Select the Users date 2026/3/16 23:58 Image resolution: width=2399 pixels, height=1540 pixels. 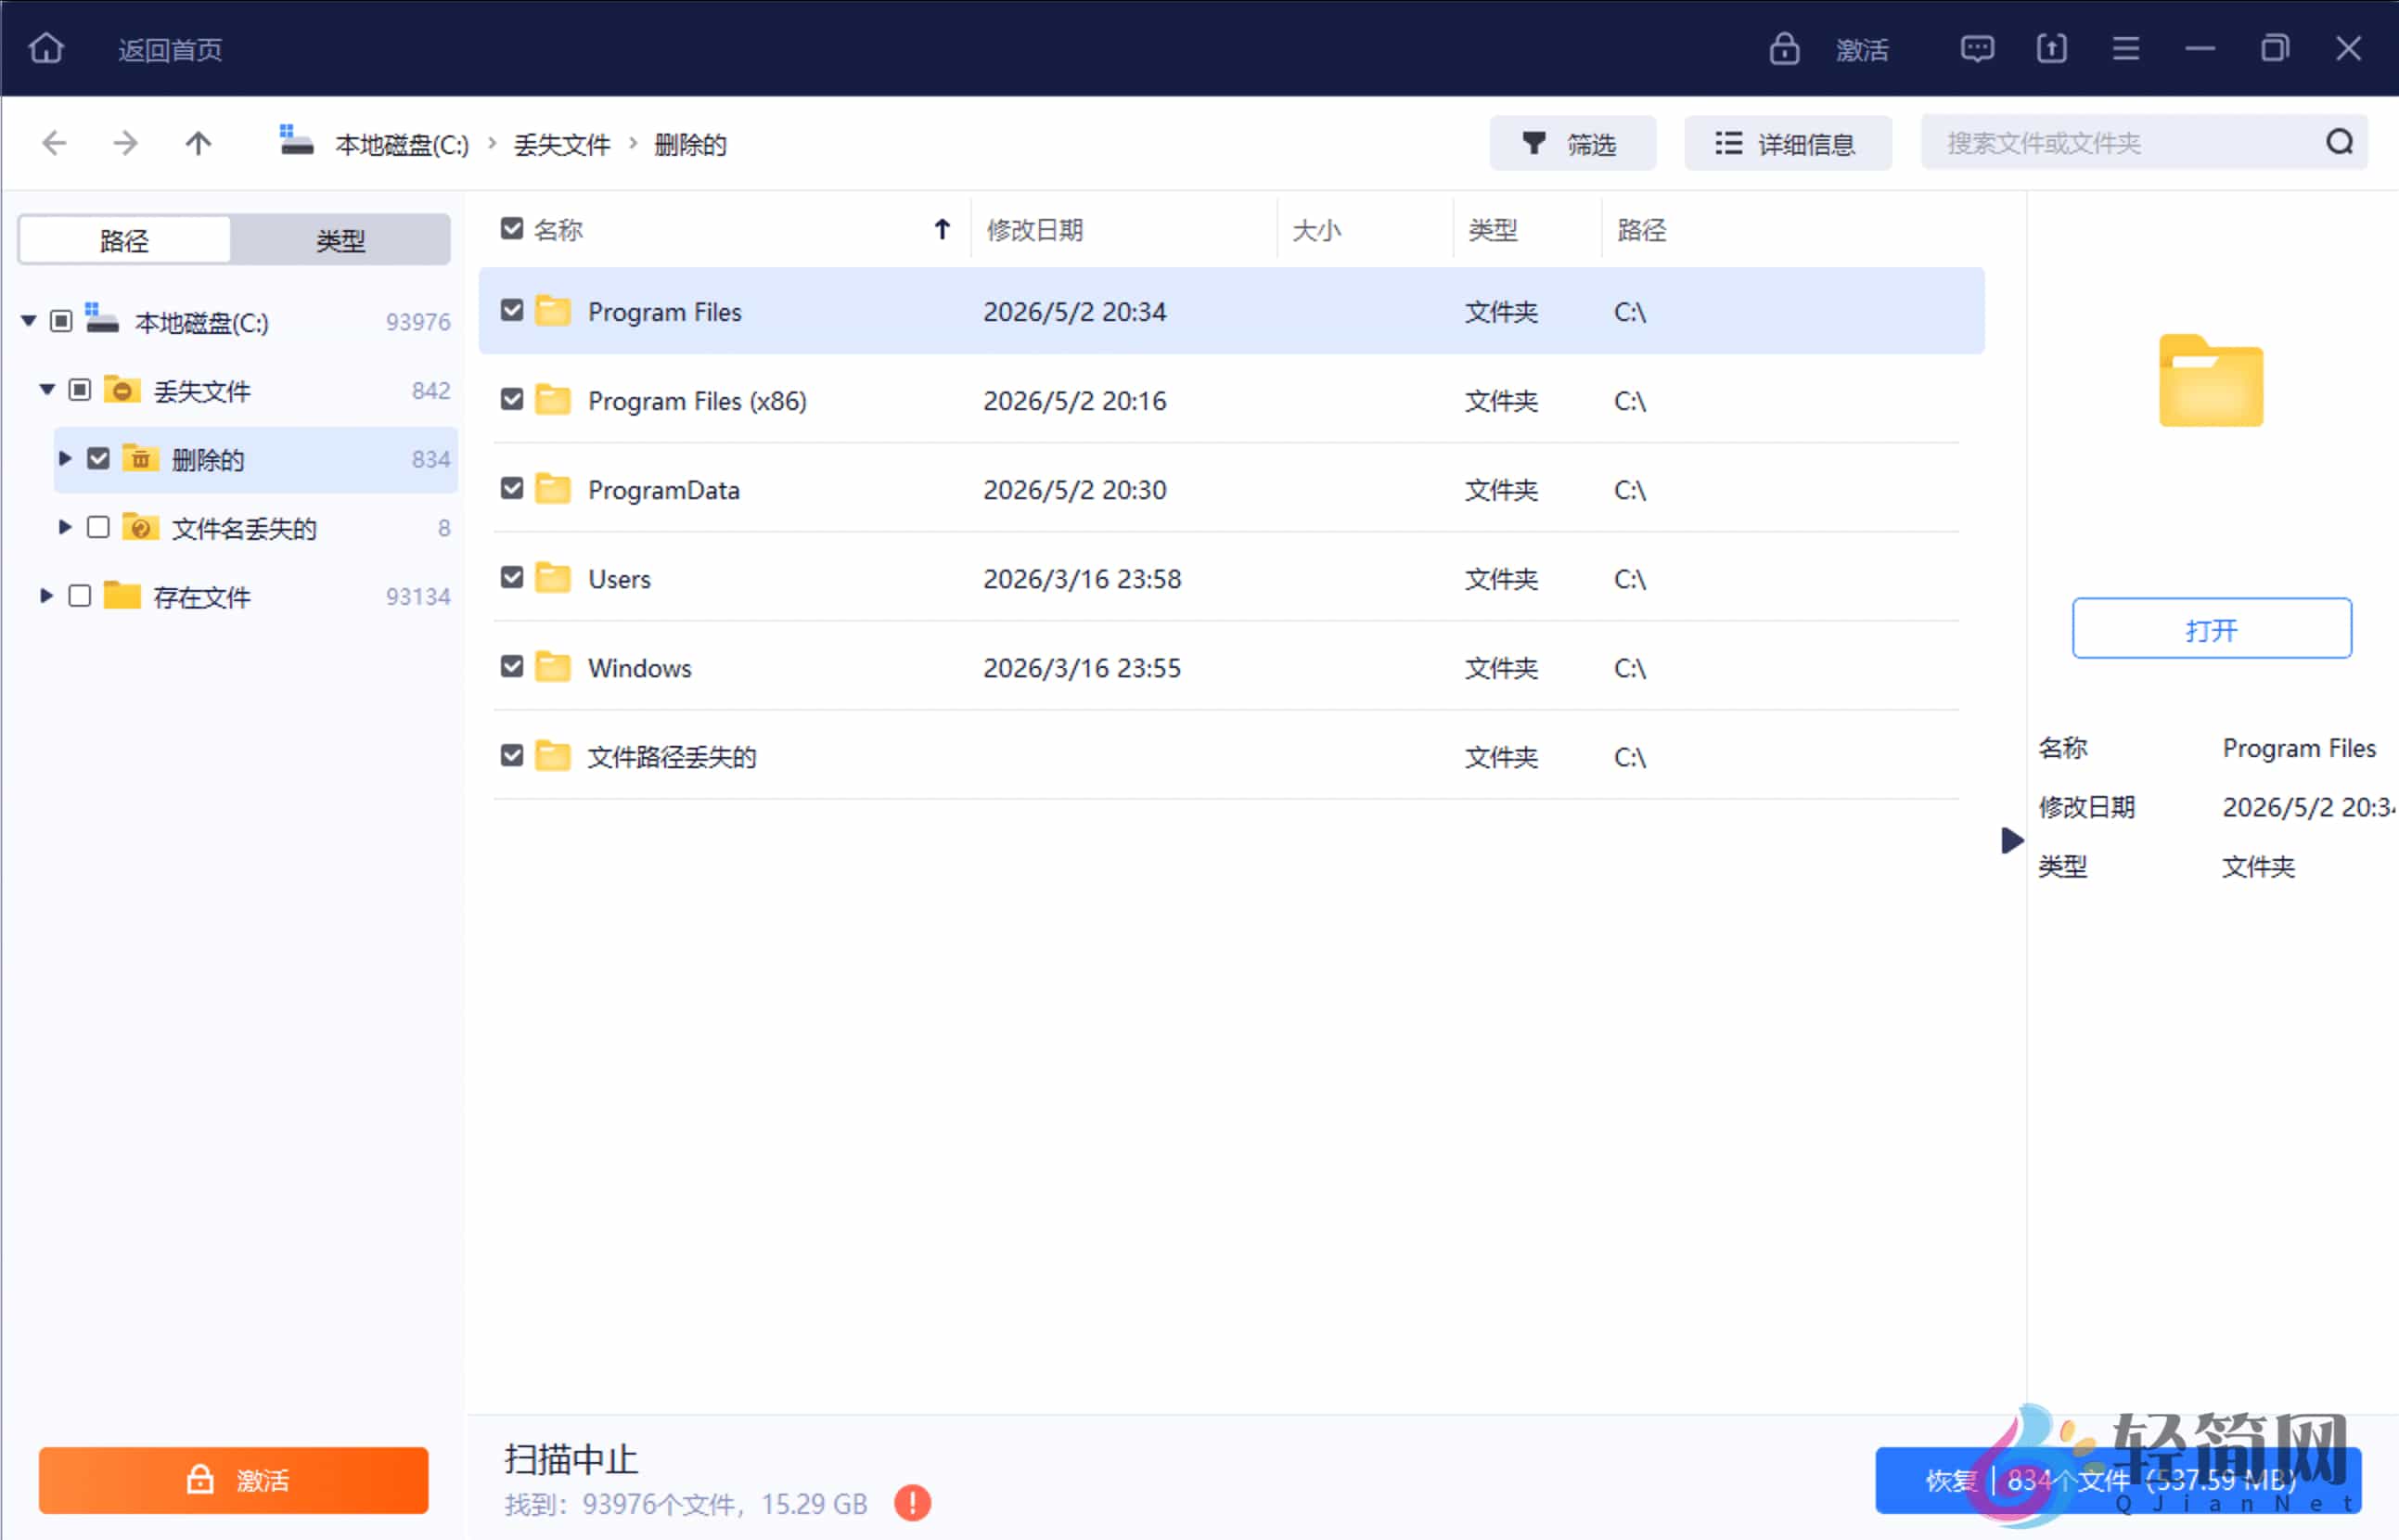click(x=1082, y=579)
